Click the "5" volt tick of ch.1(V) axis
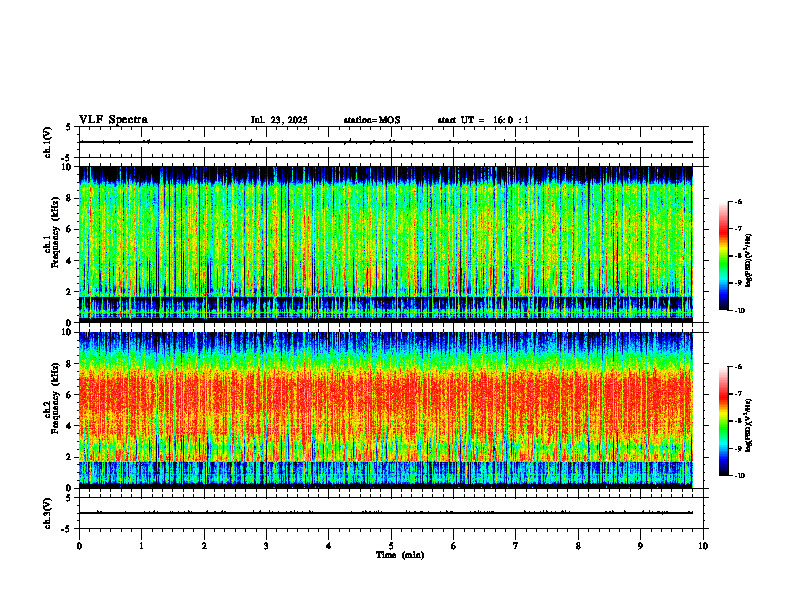The height and width of the screenshot is (612, 792). click(x=68, y=127)
